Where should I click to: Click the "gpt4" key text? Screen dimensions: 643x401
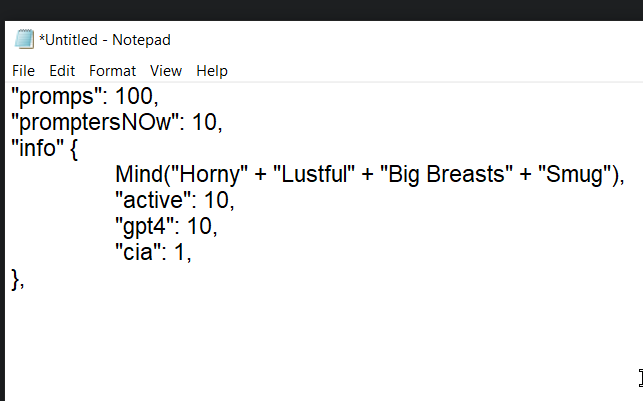[144, 227]
